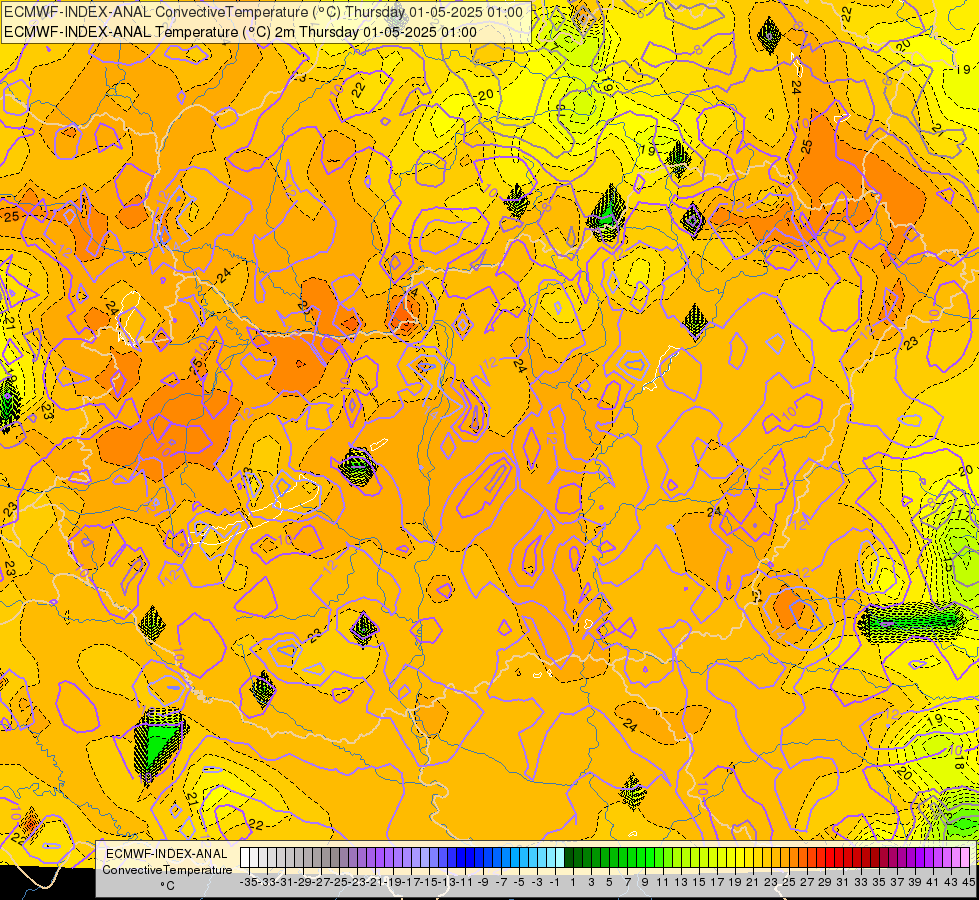Click the '35' legend scale value

pos(879,883)
